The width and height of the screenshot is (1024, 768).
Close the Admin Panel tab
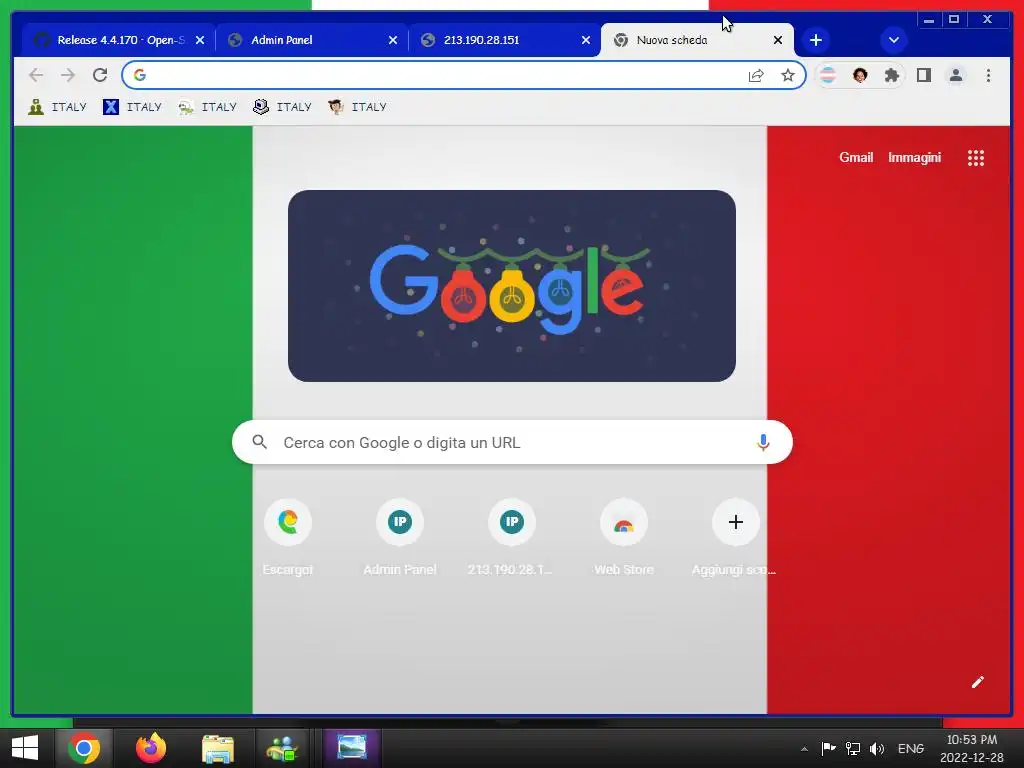392,40
